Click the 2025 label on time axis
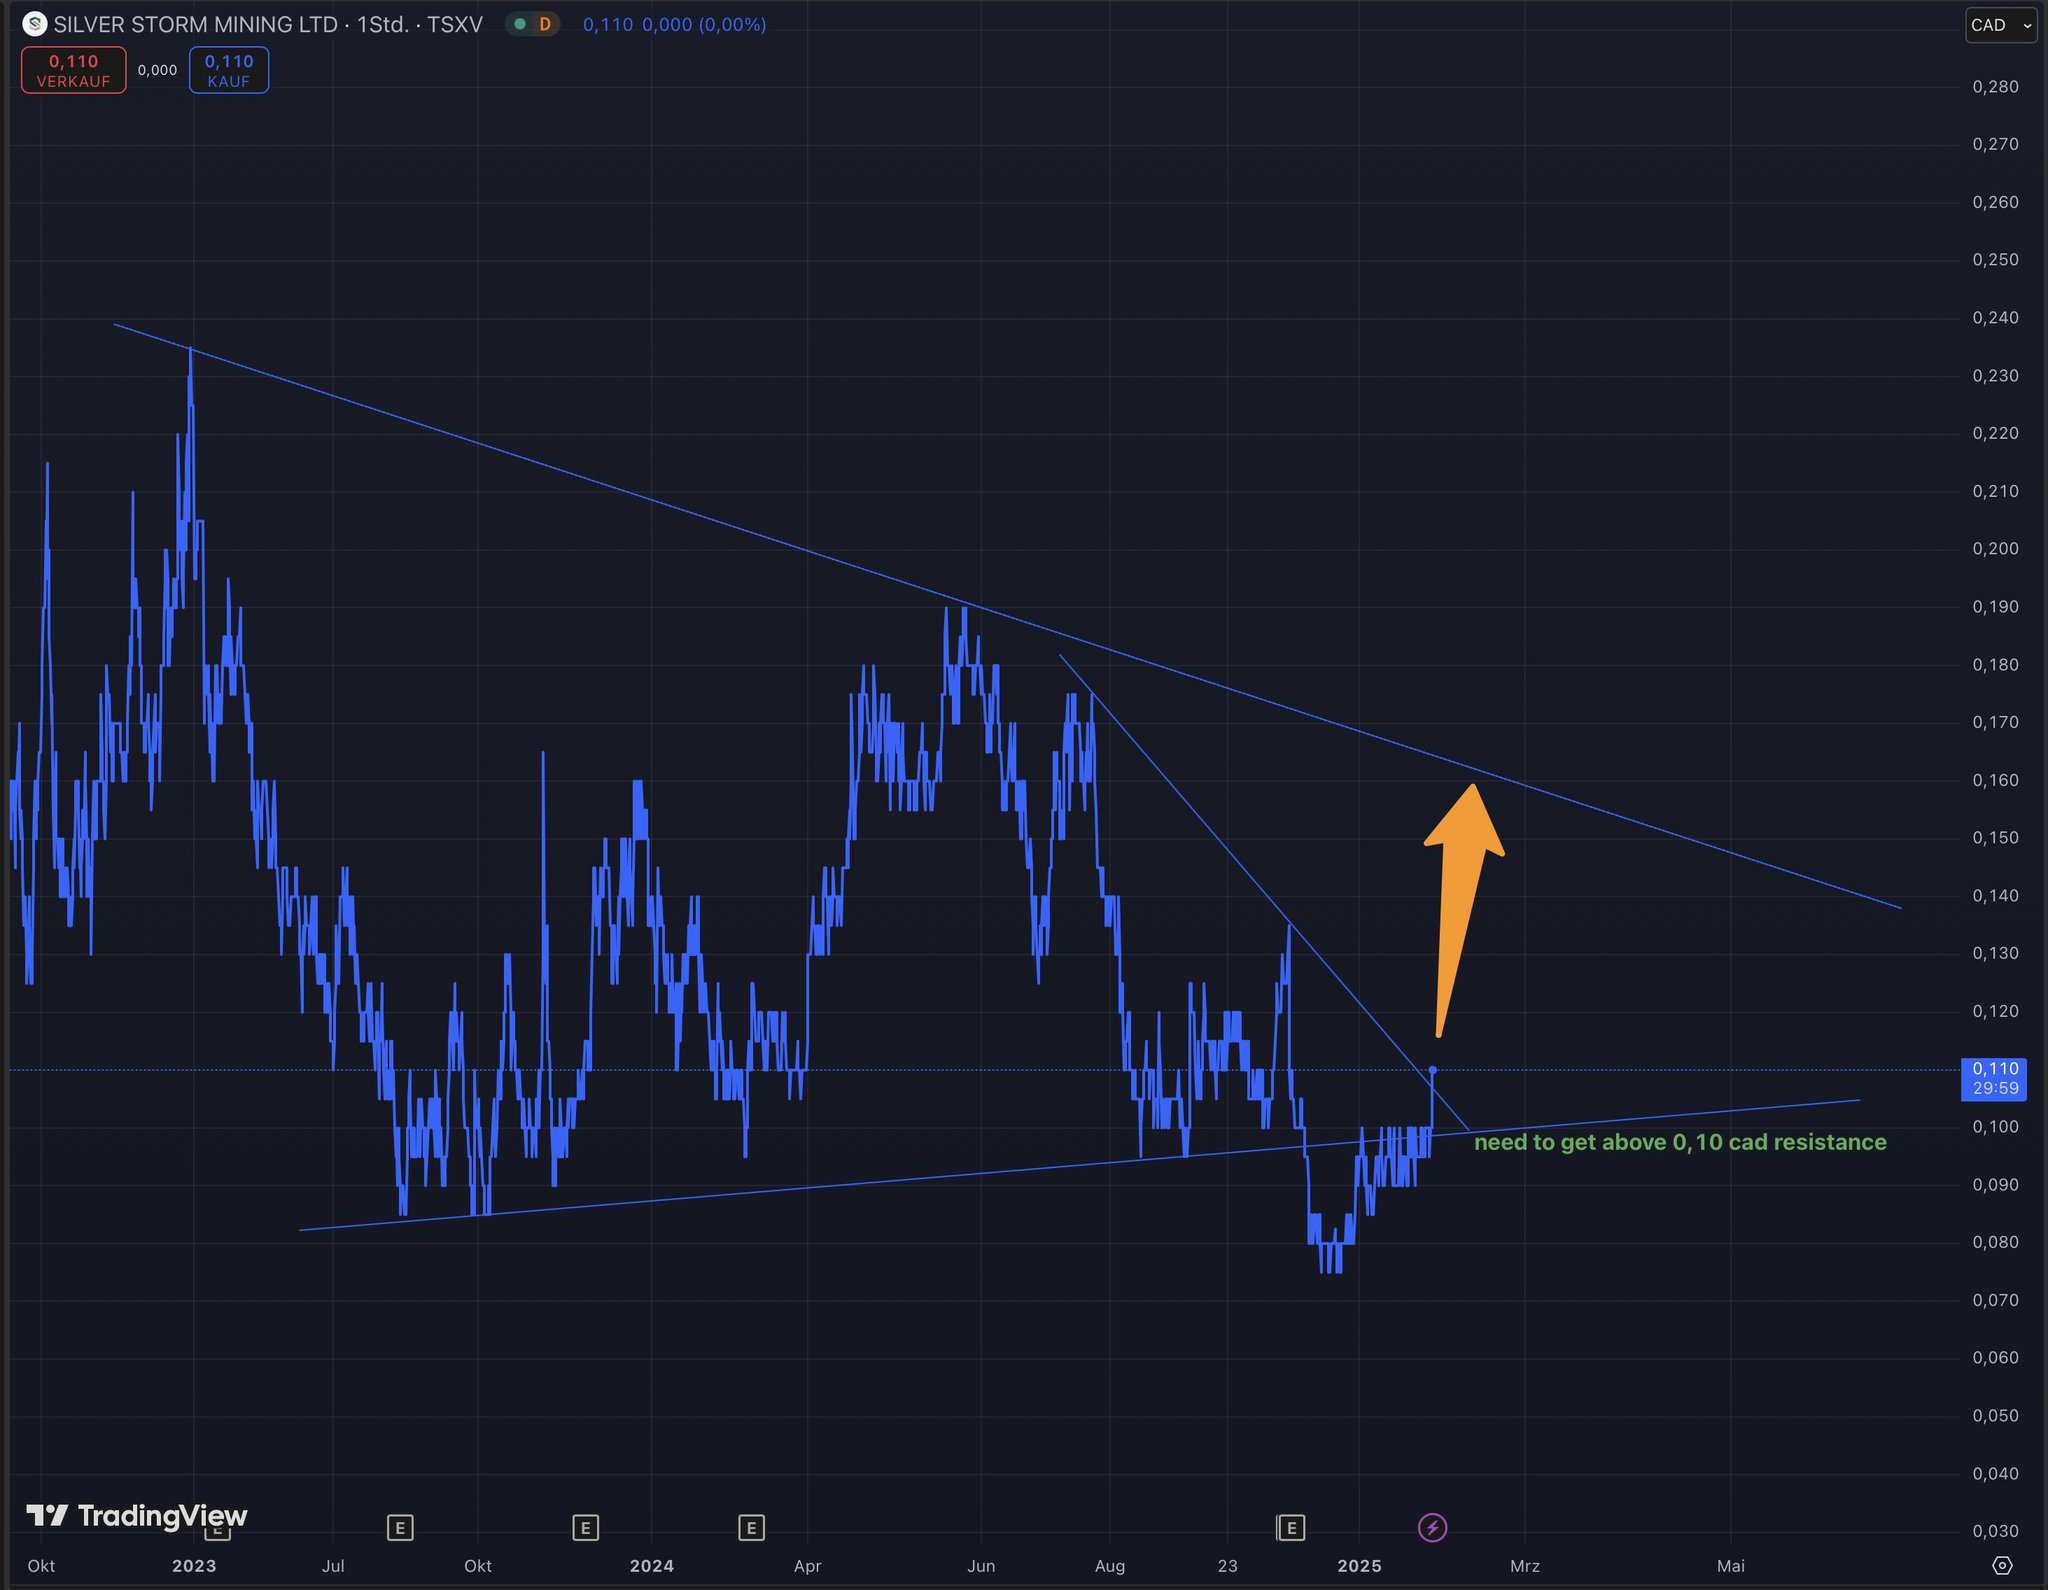The width and height of the screenshot is (2048, 1590). pyautogui.click(x=1359, y=1565)
